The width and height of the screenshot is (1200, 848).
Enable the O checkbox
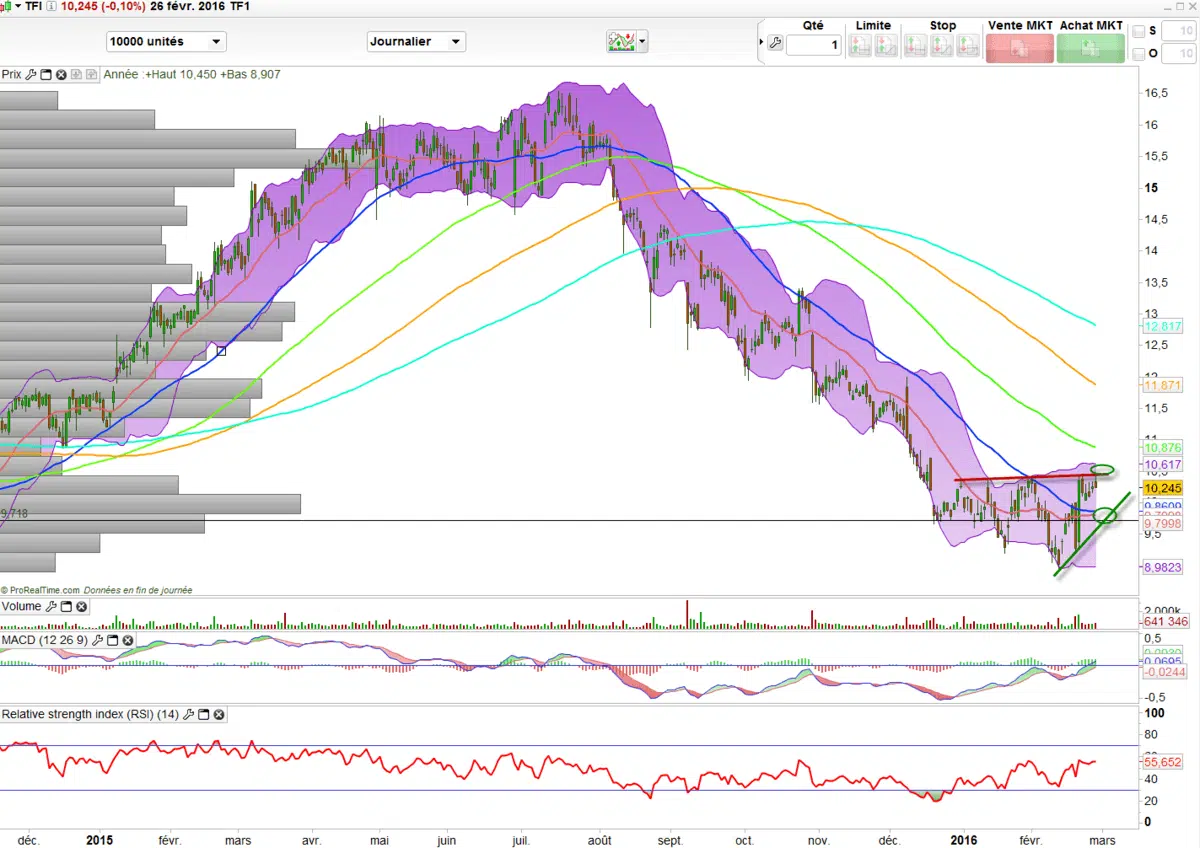[1139, 54]
